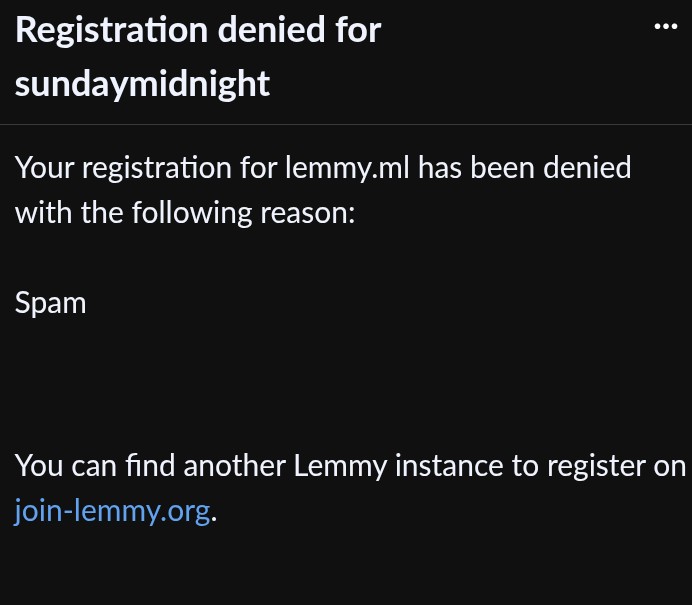Image resolution: width=692 pixels, height=605 pixels.
Task: Click the word 'another' in the last sentence
Action: point(234,466)
